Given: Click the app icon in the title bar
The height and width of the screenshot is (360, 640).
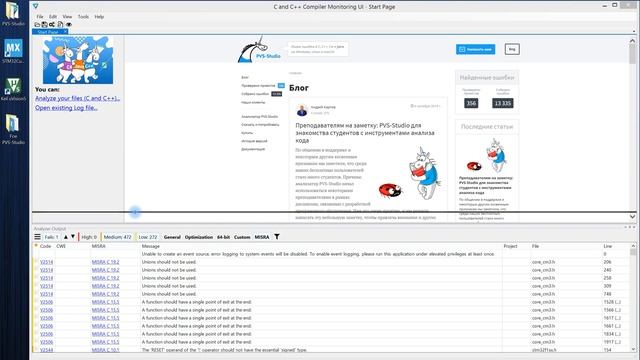Looking at the screenshot, I should (x=36, y=6).
